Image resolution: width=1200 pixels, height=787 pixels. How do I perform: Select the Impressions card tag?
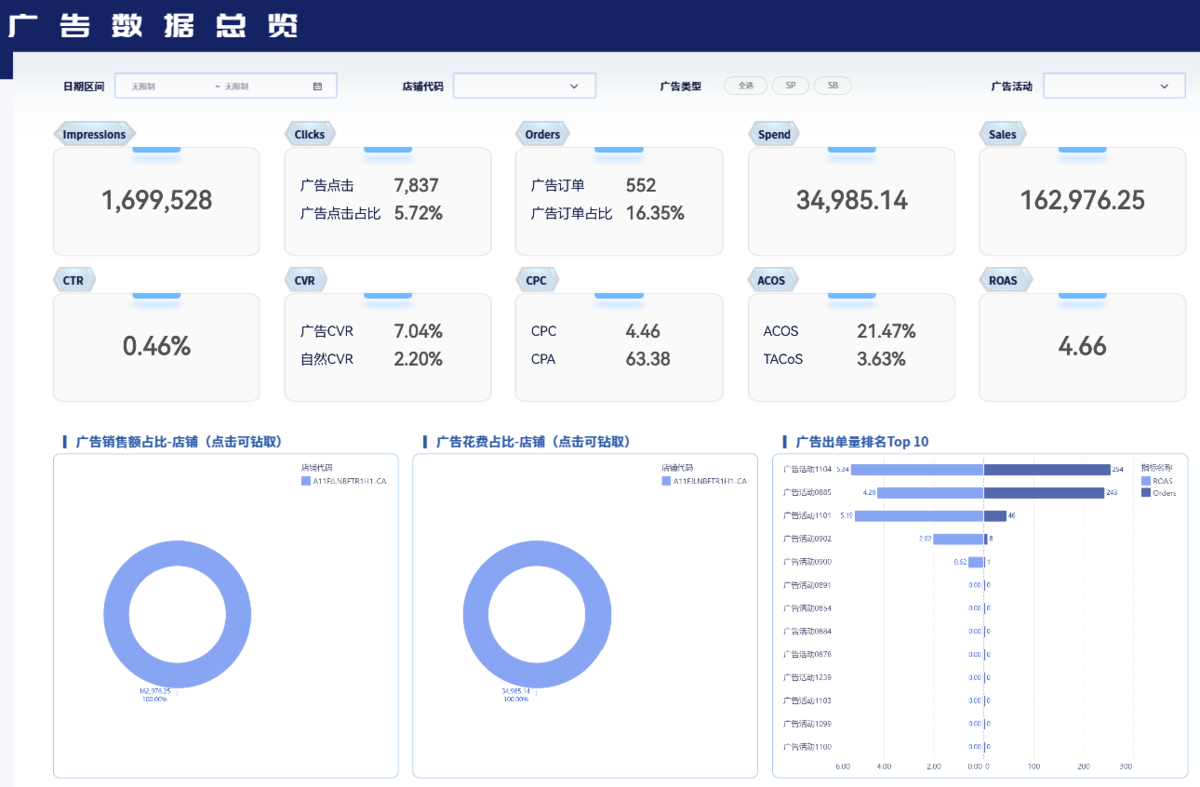[94, 134]
